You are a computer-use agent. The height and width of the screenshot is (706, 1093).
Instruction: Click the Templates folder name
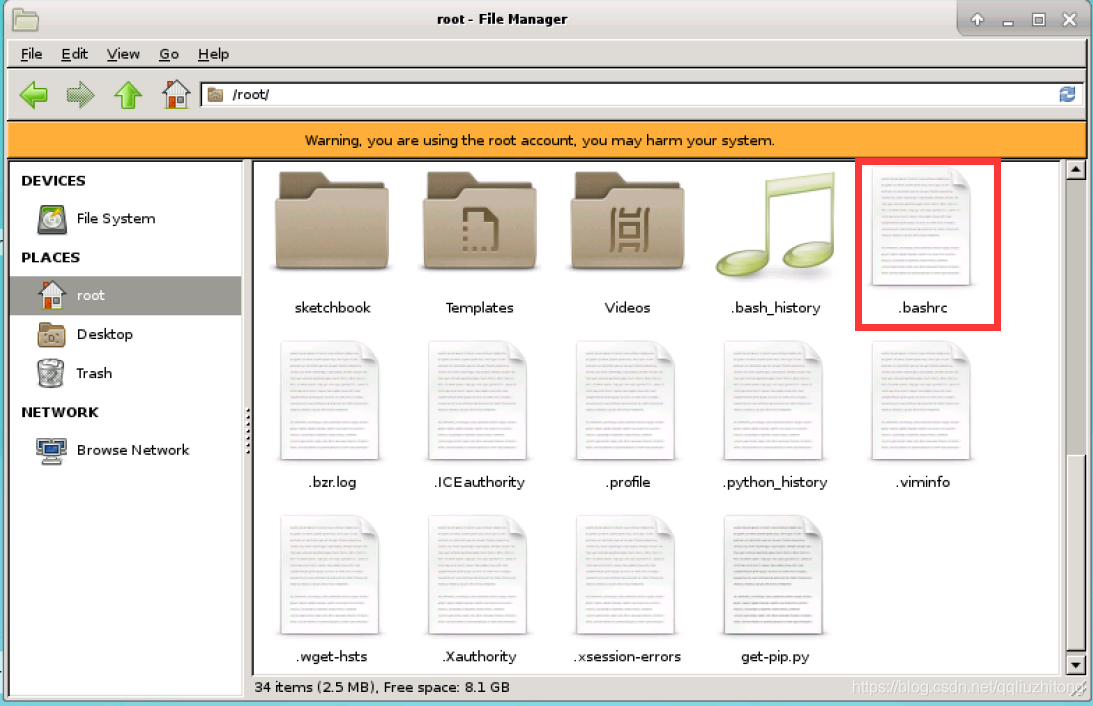[x=480, y=307]
